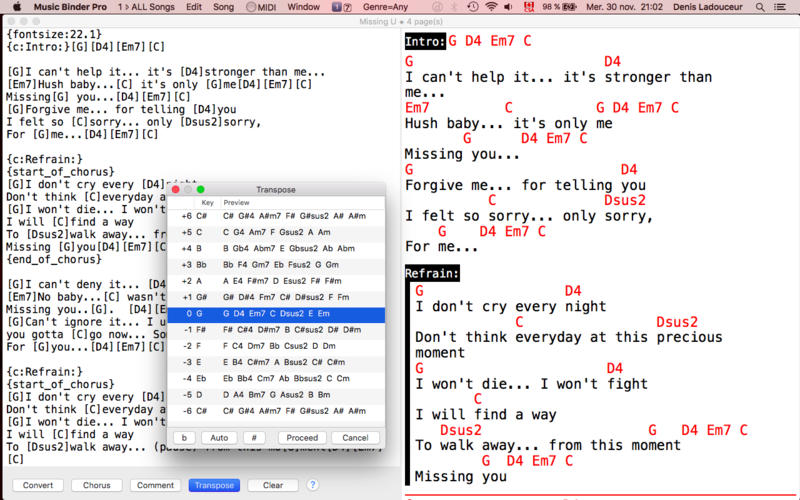Click the 'Missing U • 4 page(s)' window title
The width and height of the screenshot is (800, 500).
pyautogui.click(x=401, y=21)
